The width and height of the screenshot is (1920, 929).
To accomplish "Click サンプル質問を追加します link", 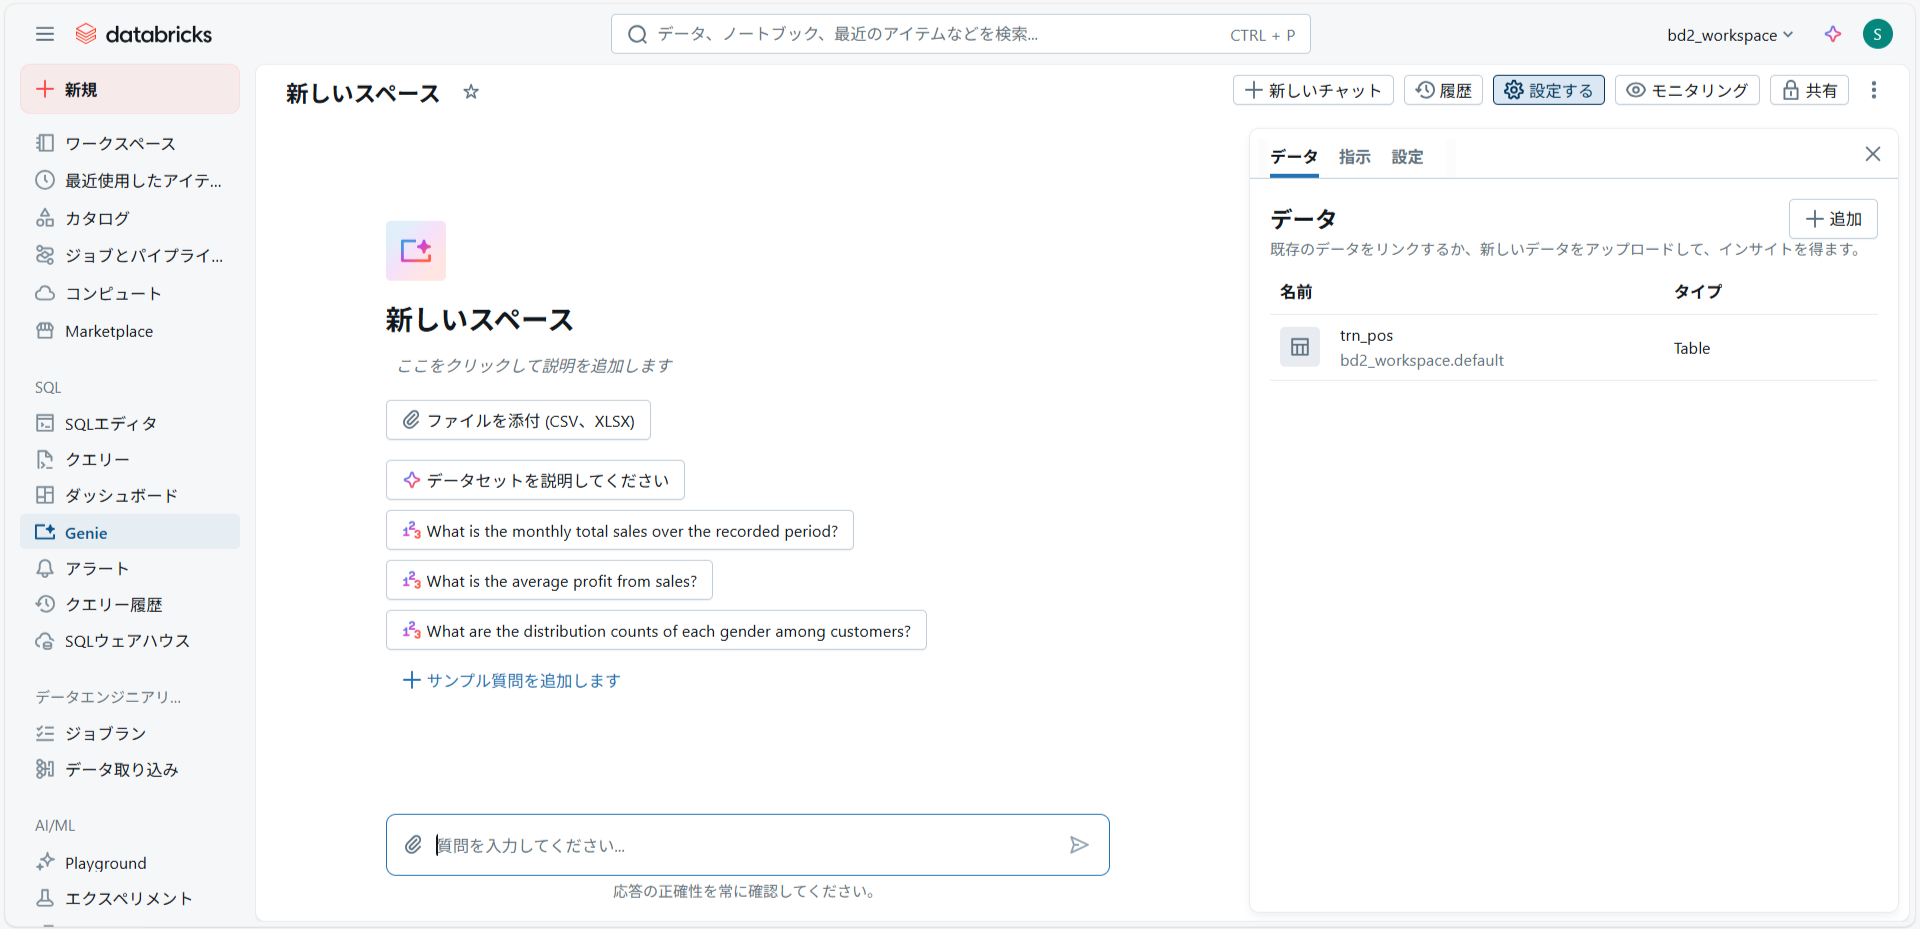I will pos(512,680).
